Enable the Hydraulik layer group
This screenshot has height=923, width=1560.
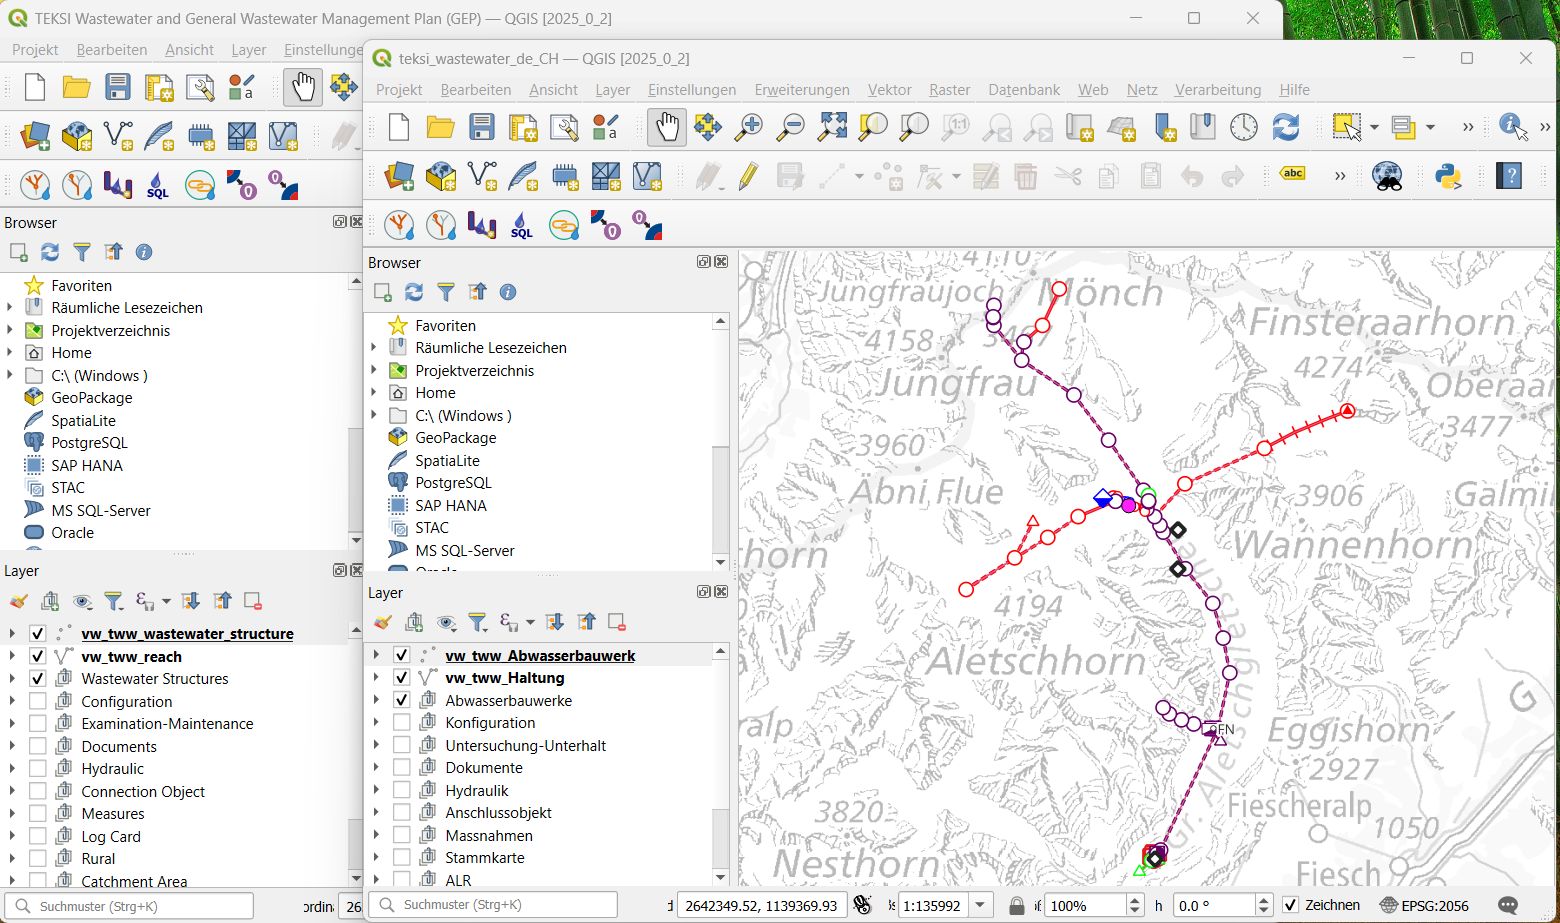(401, 791)
